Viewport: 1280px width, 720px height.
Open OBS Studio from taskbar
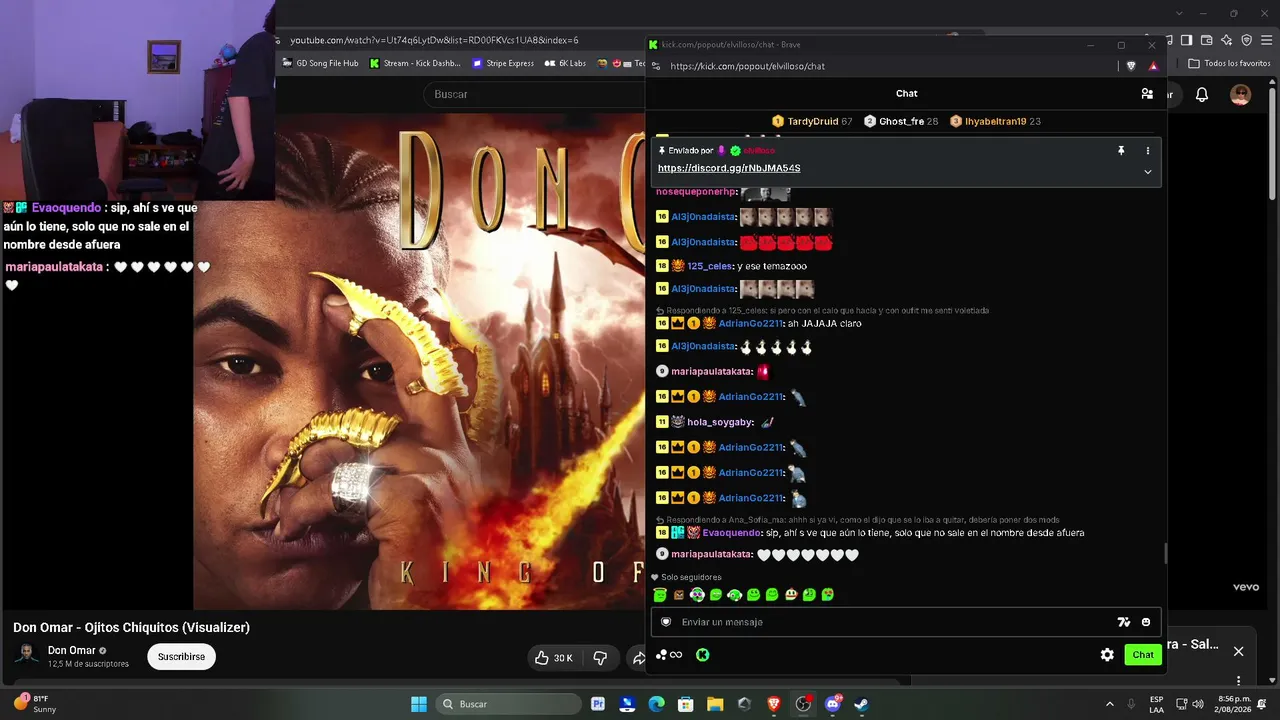803,704
